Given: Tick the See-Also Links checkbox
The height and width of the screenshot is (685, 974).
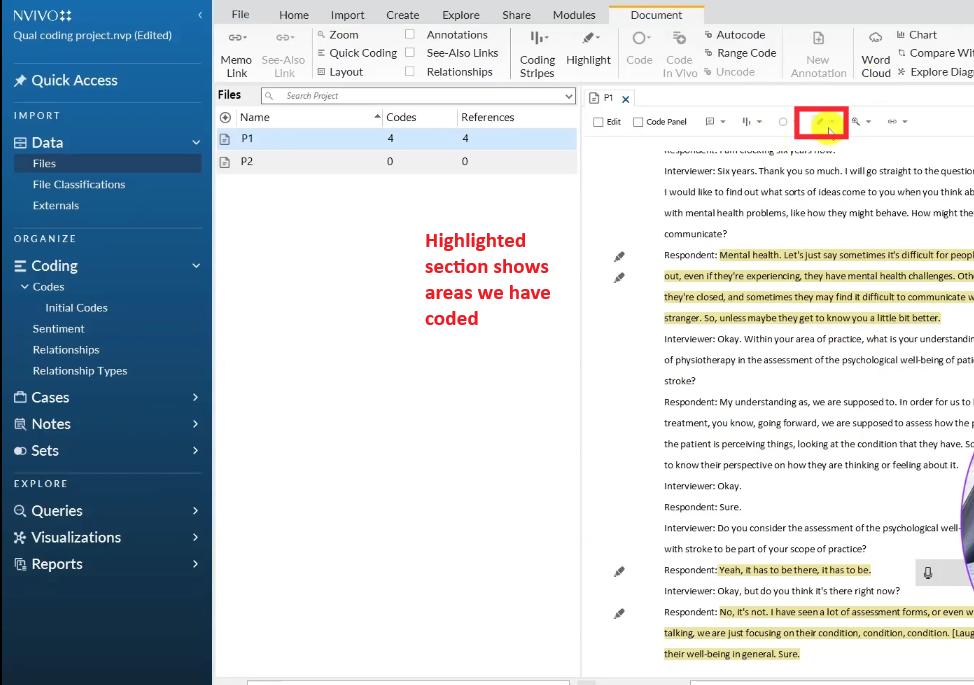Looking at the screenshot, I should tap(410, 53).
